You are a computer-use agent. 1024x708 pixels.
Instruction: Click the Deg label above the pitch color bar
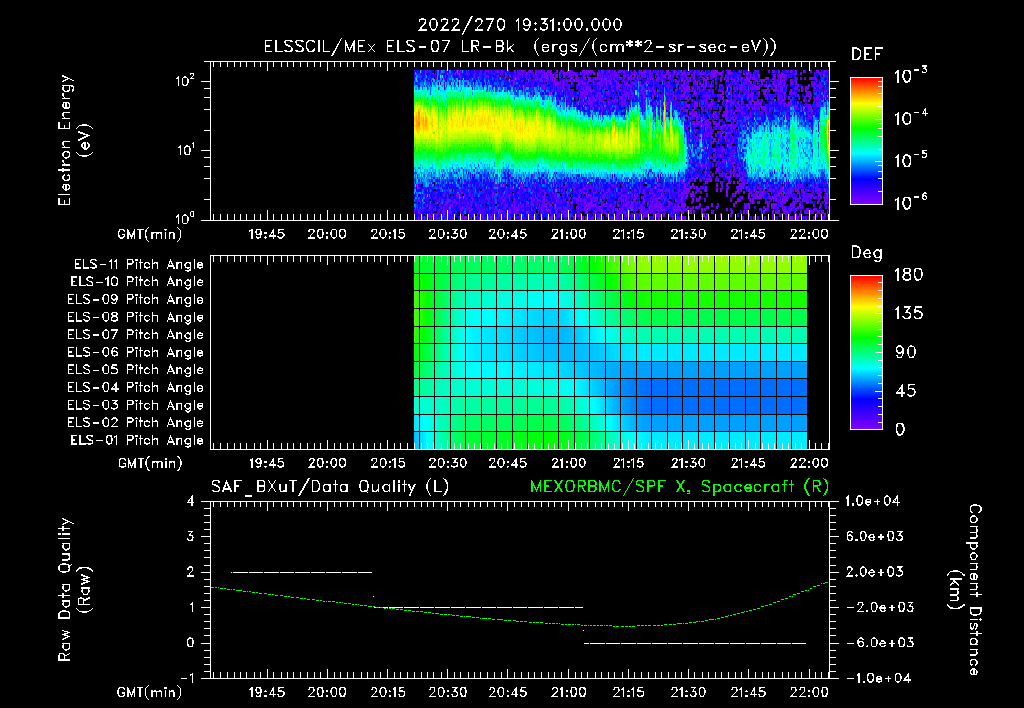click(867, 253)
